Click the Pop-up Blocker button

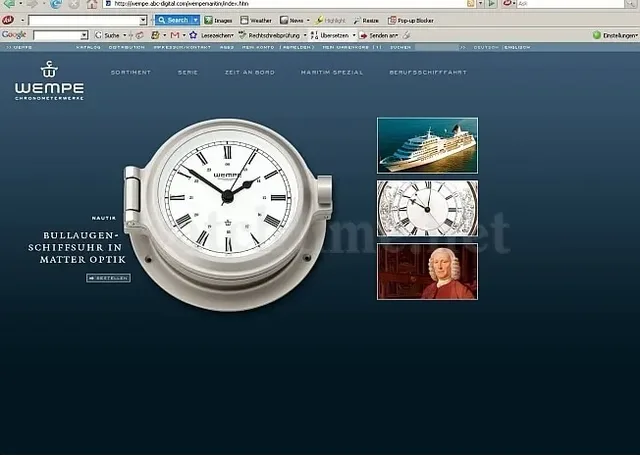(x=411, y=20)
